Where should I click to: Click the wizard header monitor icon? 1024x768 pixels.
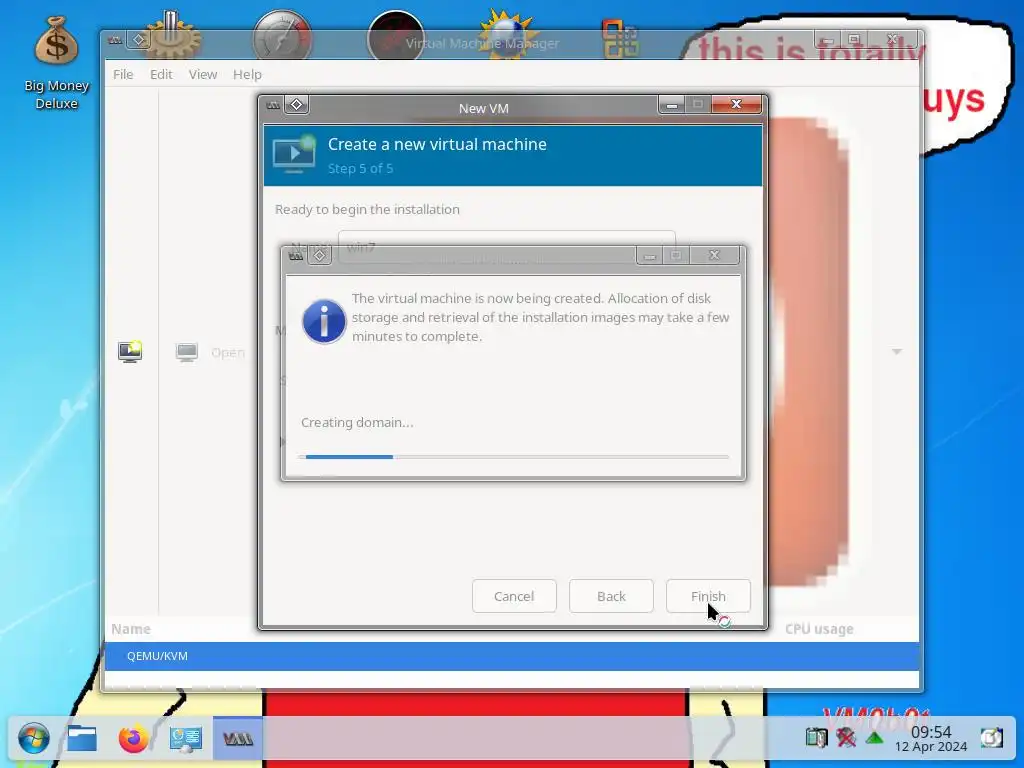(x=294, y=154)
